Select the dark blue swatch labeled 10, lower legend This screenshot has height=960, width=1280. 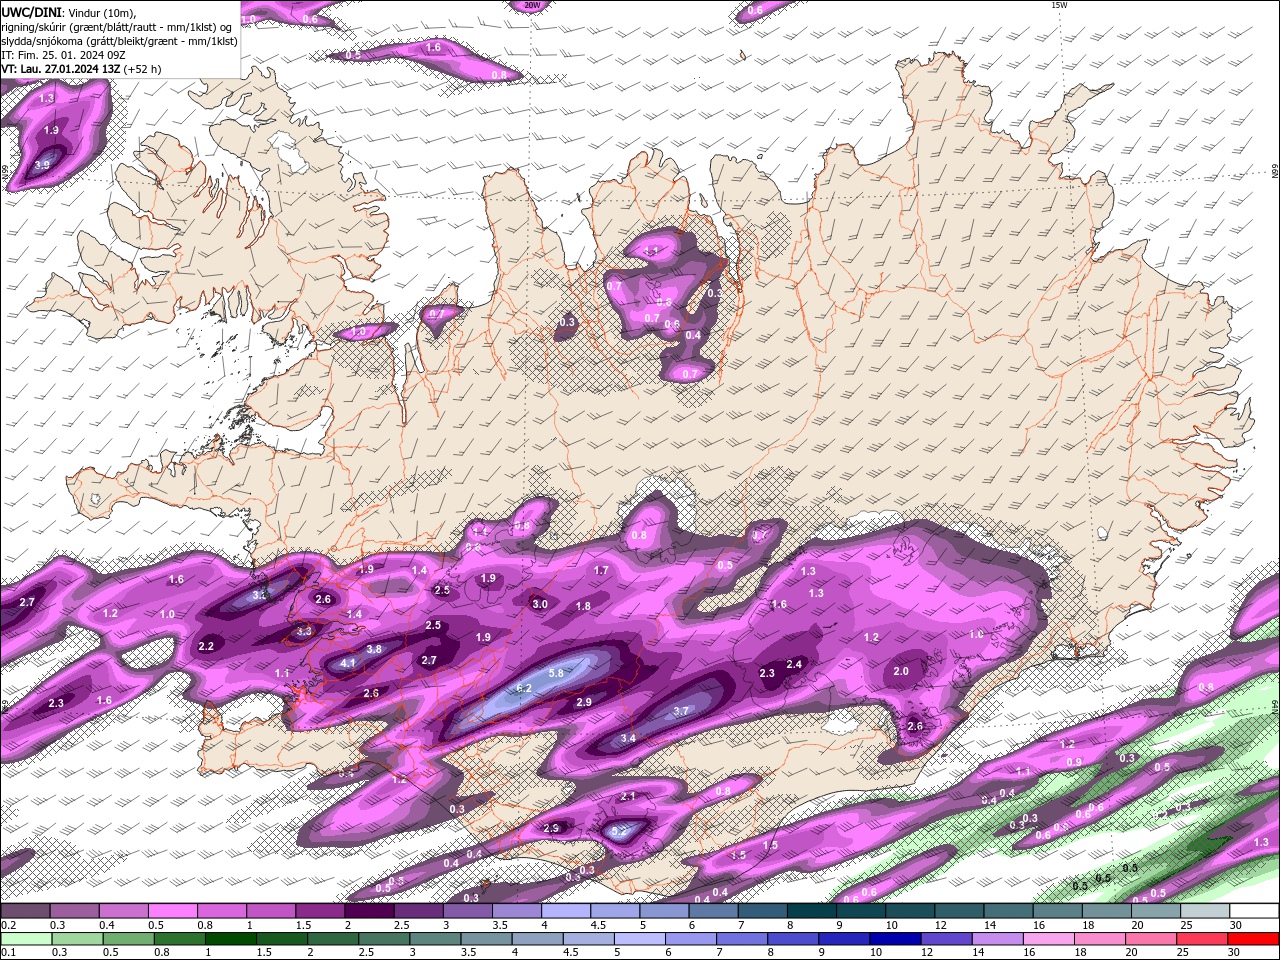tap(894, 939)
